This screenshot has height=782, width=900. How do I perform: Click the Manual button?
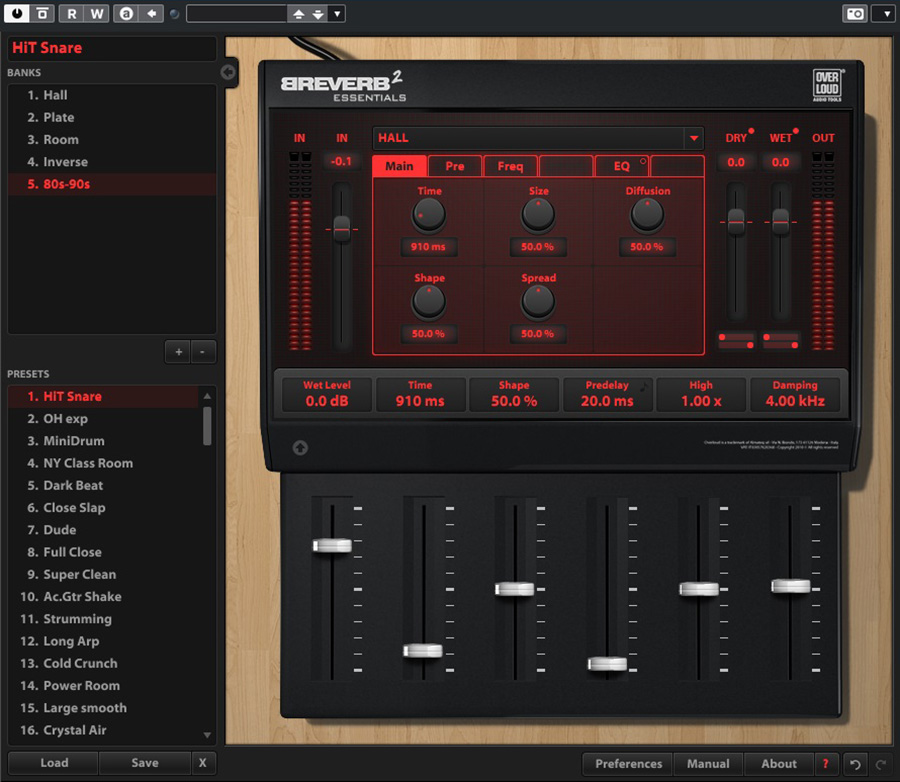point(708,764)
